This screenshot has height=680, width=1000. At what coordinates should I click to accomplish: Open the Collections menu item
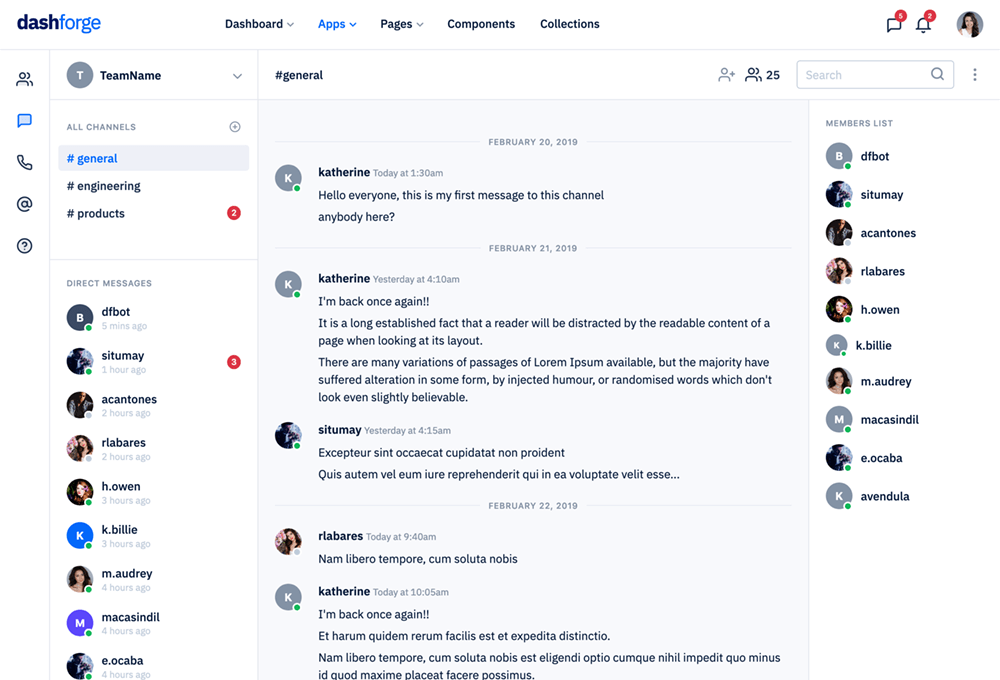[x=570, y=24]
